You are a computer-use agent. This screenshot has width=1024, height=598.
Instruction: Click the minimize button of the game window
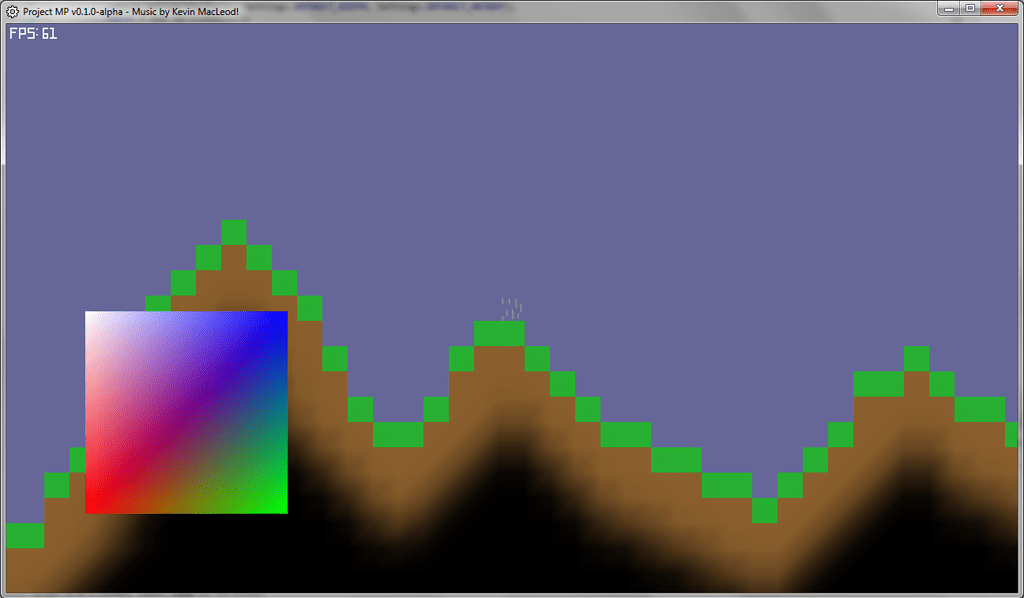[947, 8]
